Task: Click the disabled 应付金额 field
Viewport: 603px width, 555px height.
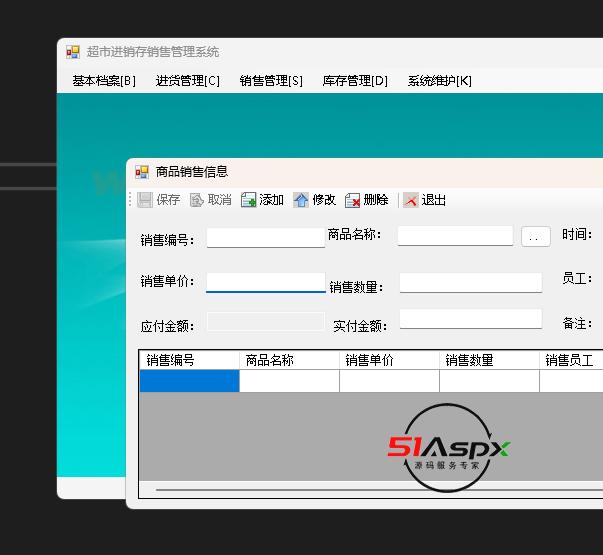Action: click(x=266, y=322)
